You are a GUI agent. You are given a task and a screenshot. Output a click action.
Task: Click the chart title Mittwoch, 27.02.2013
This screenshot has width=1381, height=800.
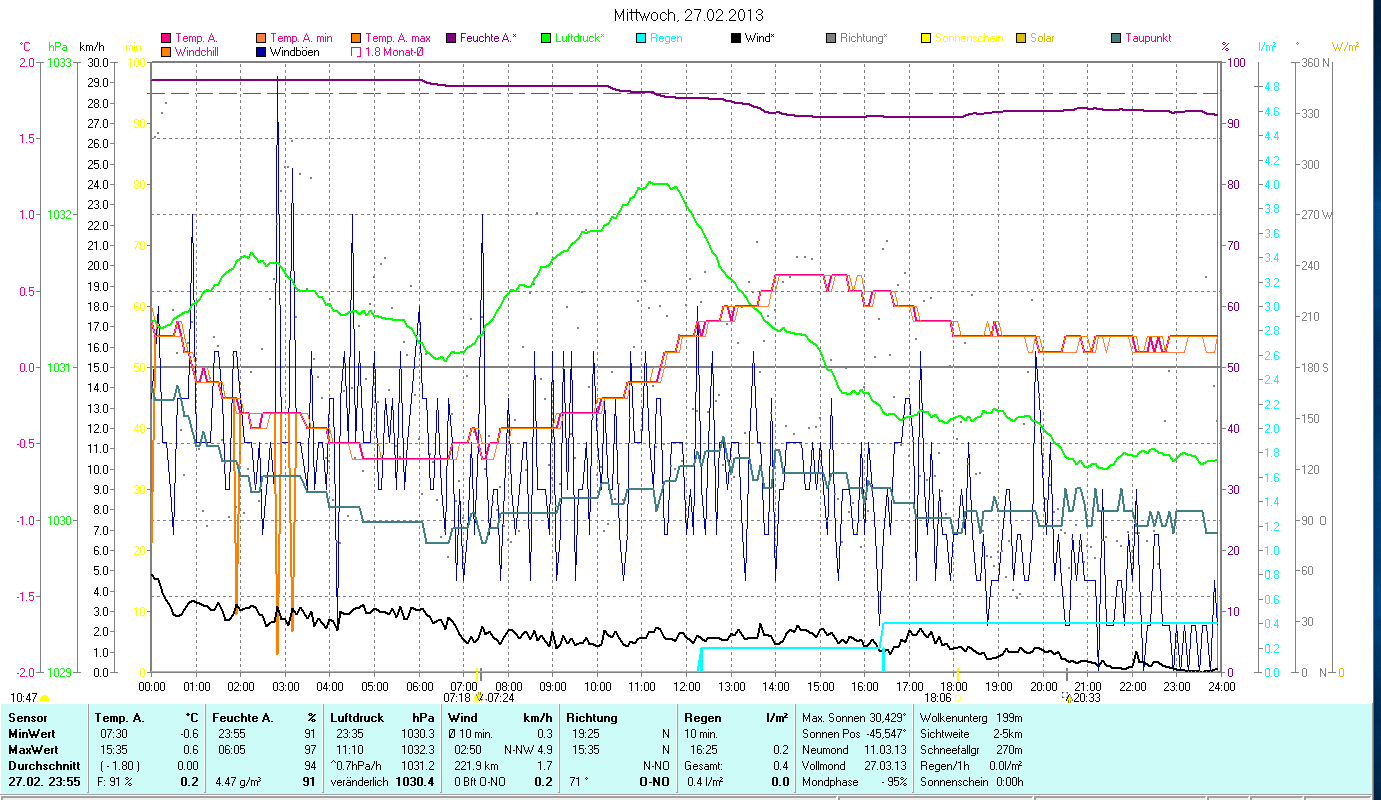690,15
